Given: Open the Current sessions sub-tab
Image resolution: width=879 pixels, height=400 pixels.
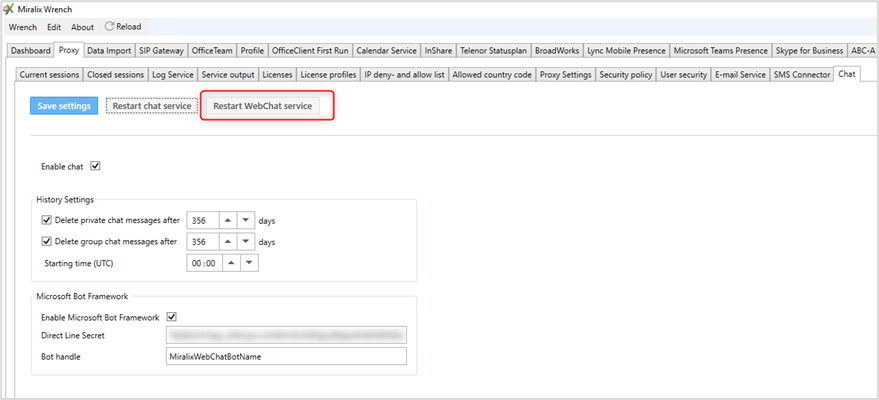Looking at the screenshot, I should 49,75.
